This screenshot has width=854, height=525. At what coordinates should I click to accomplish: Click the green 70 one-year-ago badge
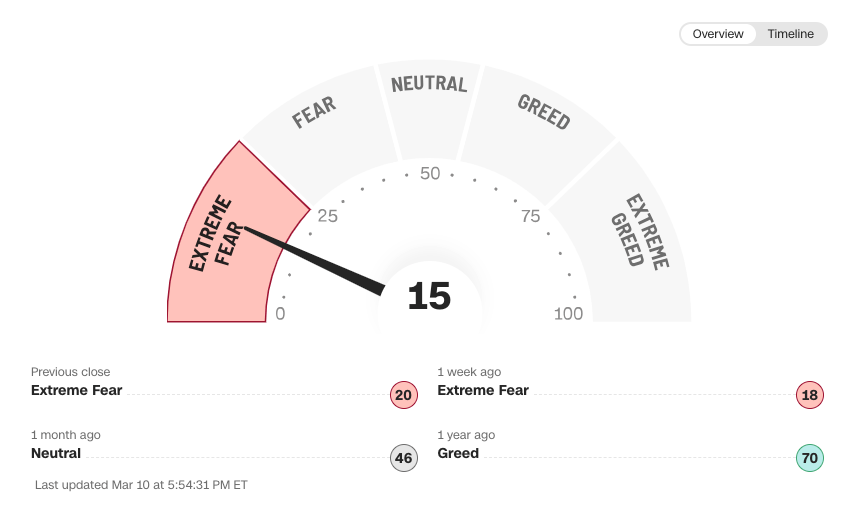809,459
